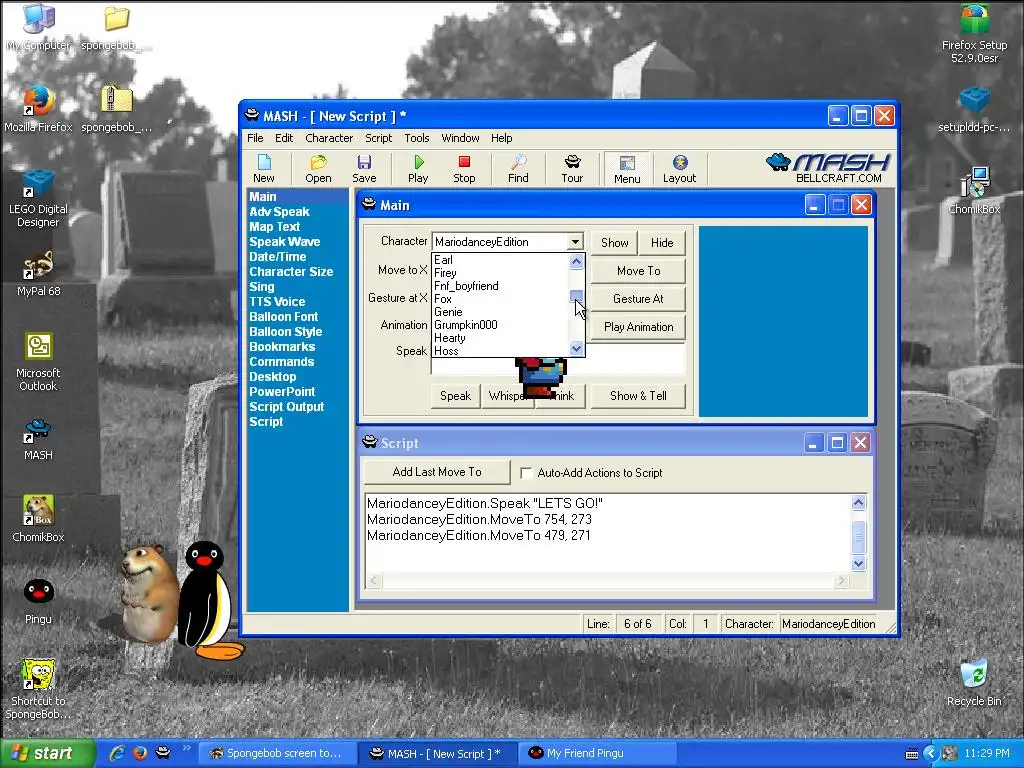Click the character list scroll up arrow
1024x768 pixels.
(576, 262)
